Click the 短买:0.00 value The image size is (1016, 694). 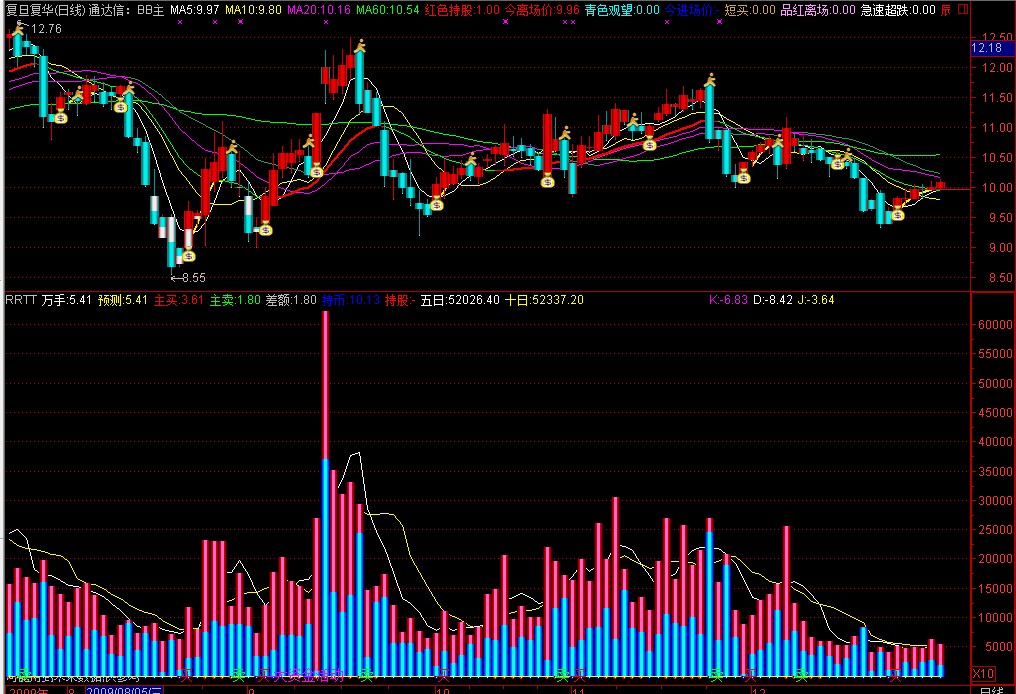(x=750, y=10)
